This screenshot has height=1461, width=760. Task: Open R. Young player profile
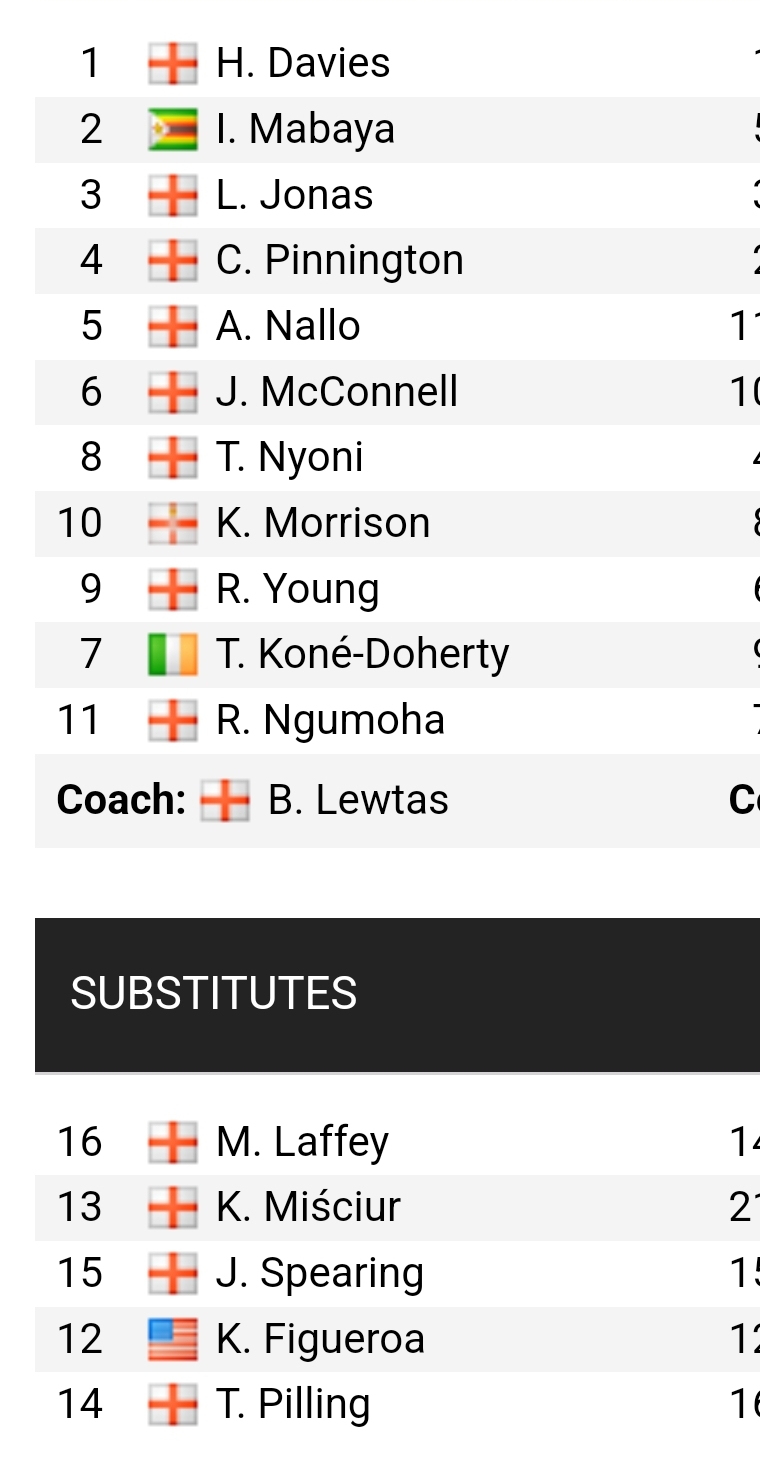(x=297, y=590)
